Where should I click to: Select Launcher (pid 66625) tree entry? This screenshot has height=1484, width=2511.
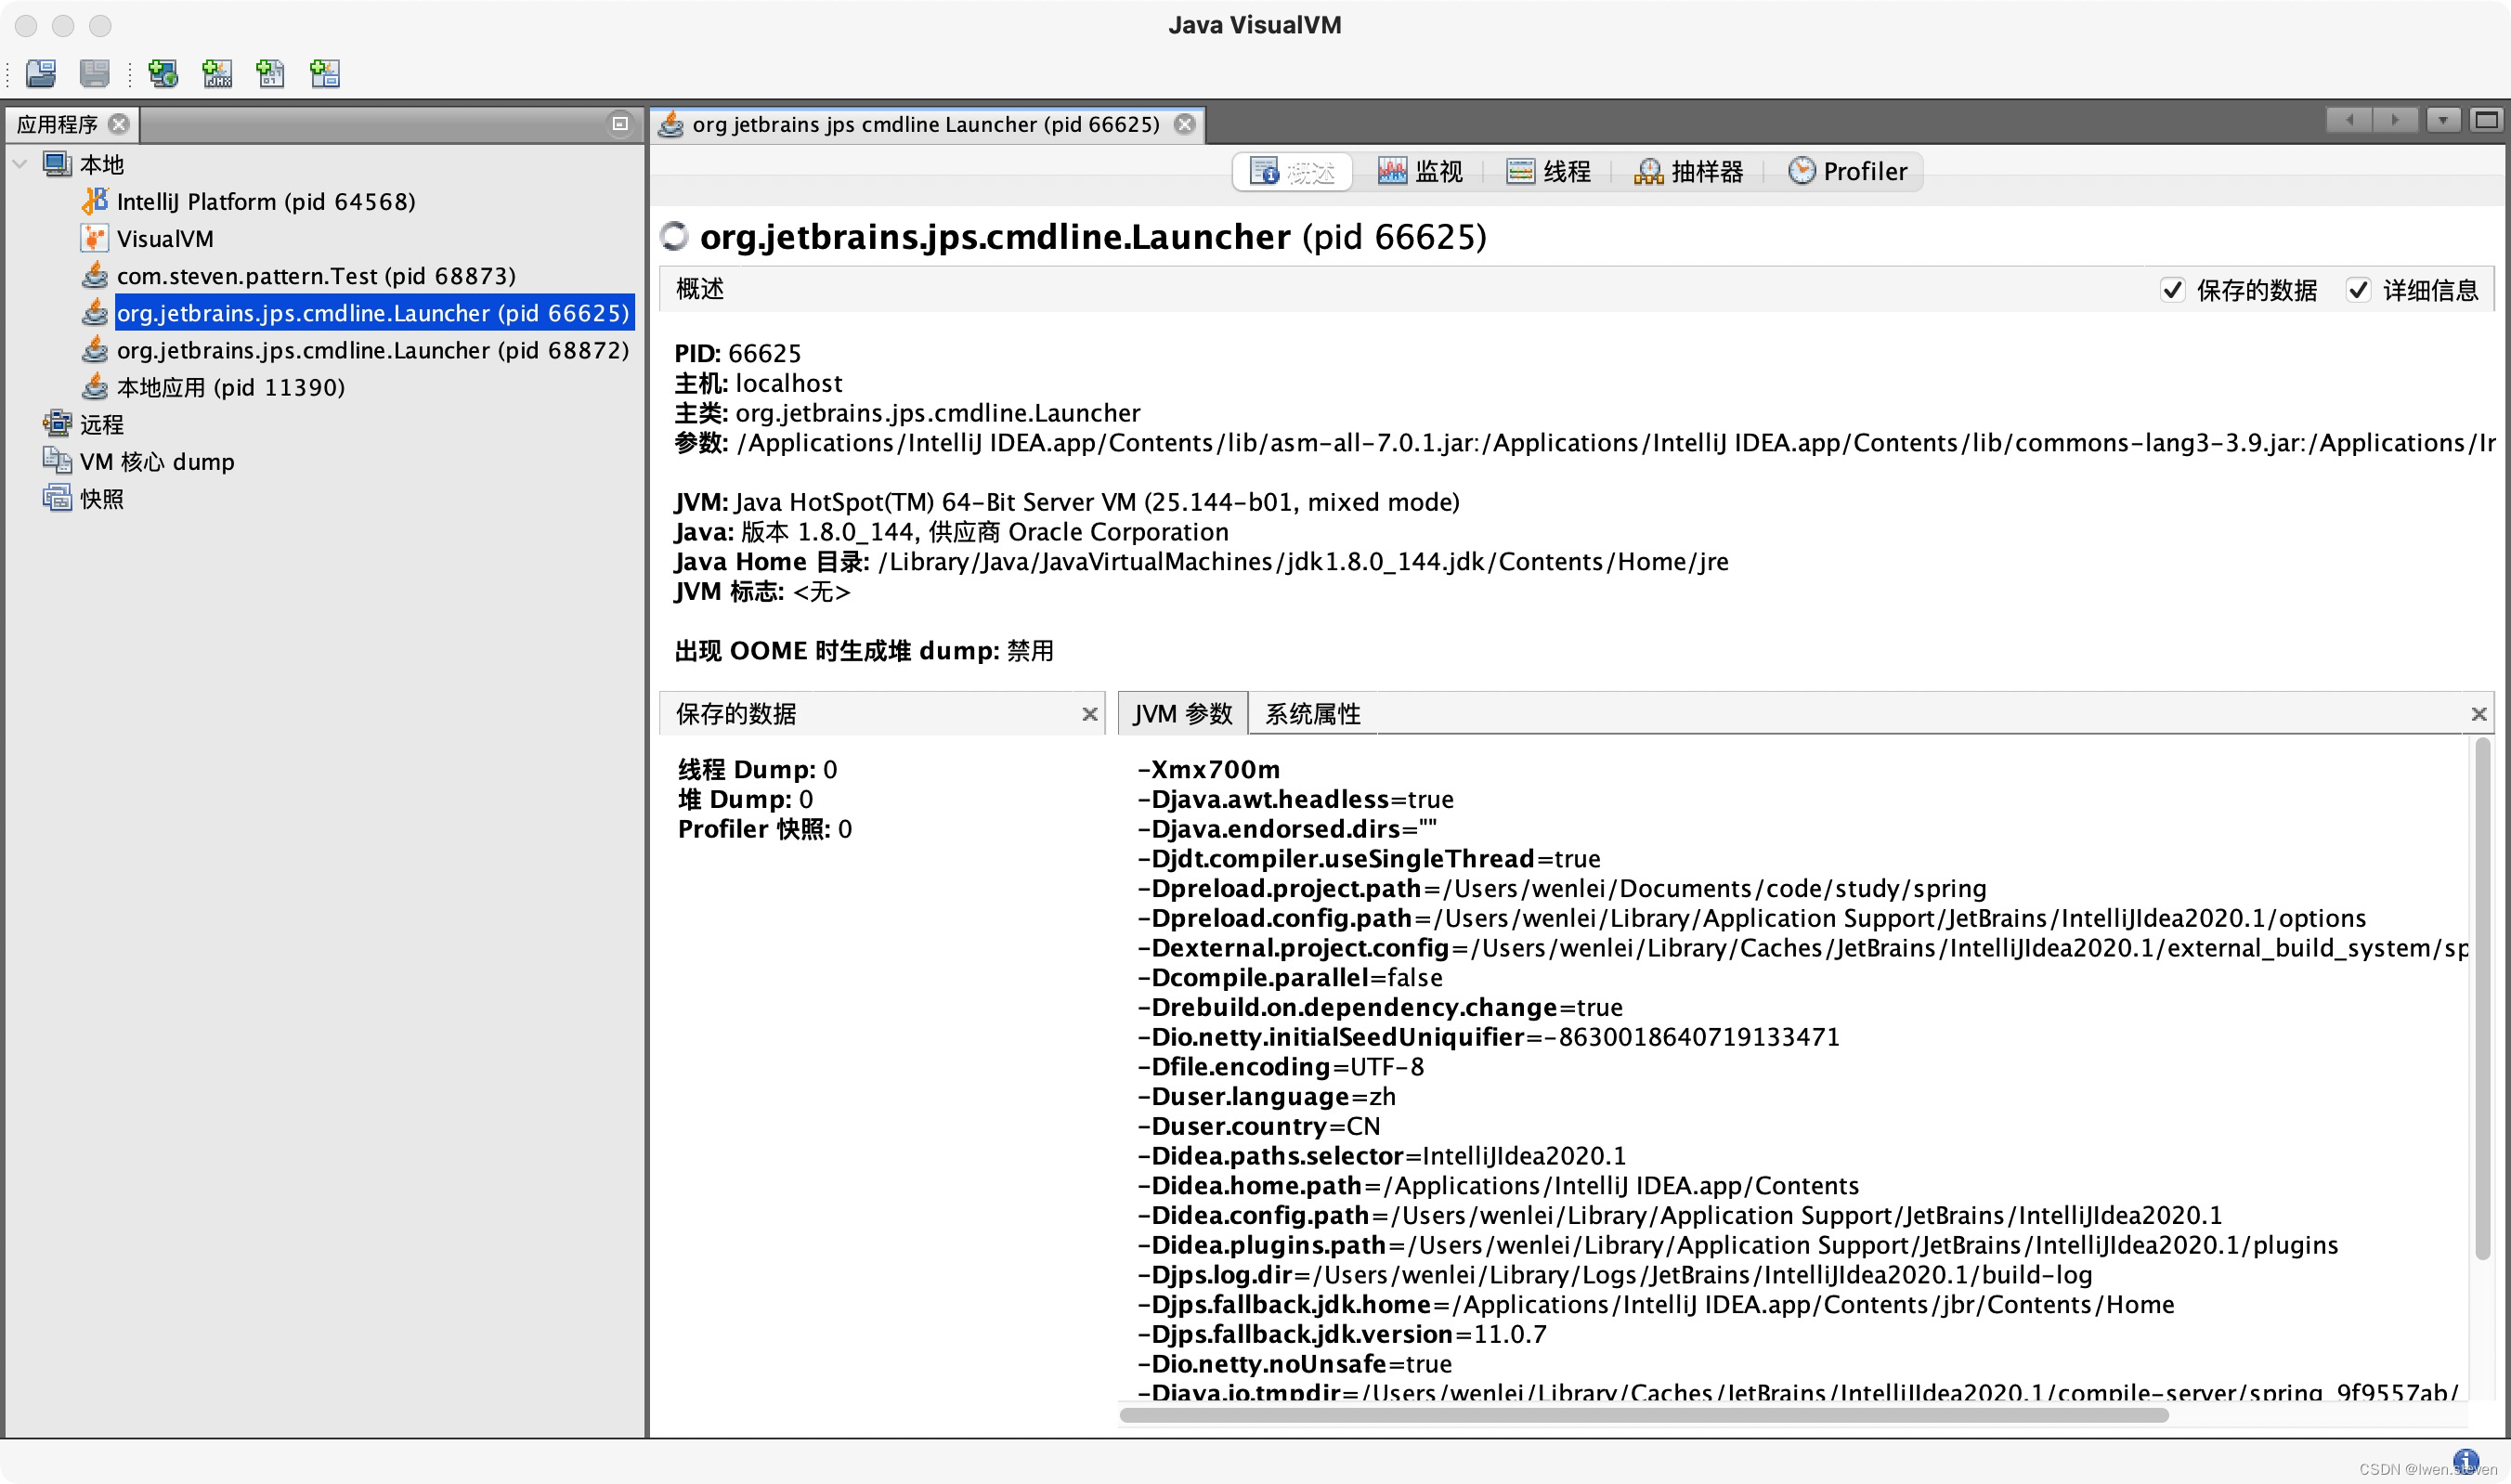[x=373, y=313]
